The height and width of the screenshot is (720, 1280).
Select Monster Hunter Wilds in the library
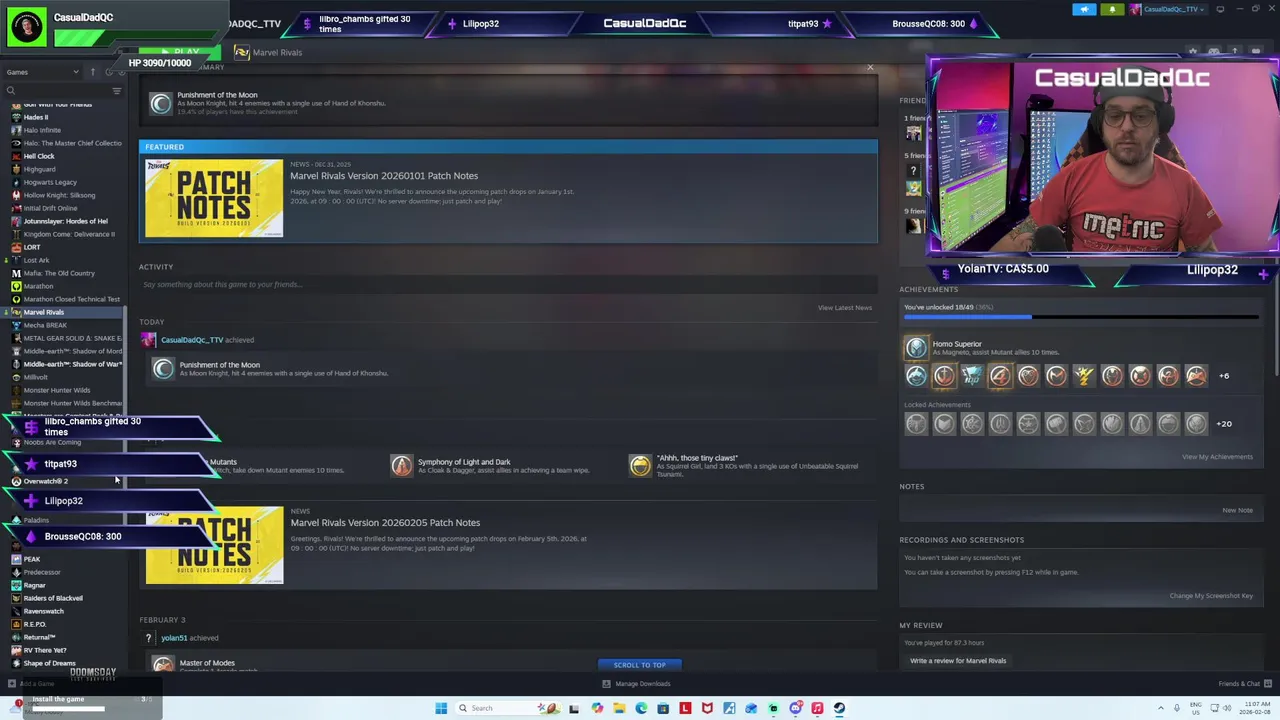(56, 390)
